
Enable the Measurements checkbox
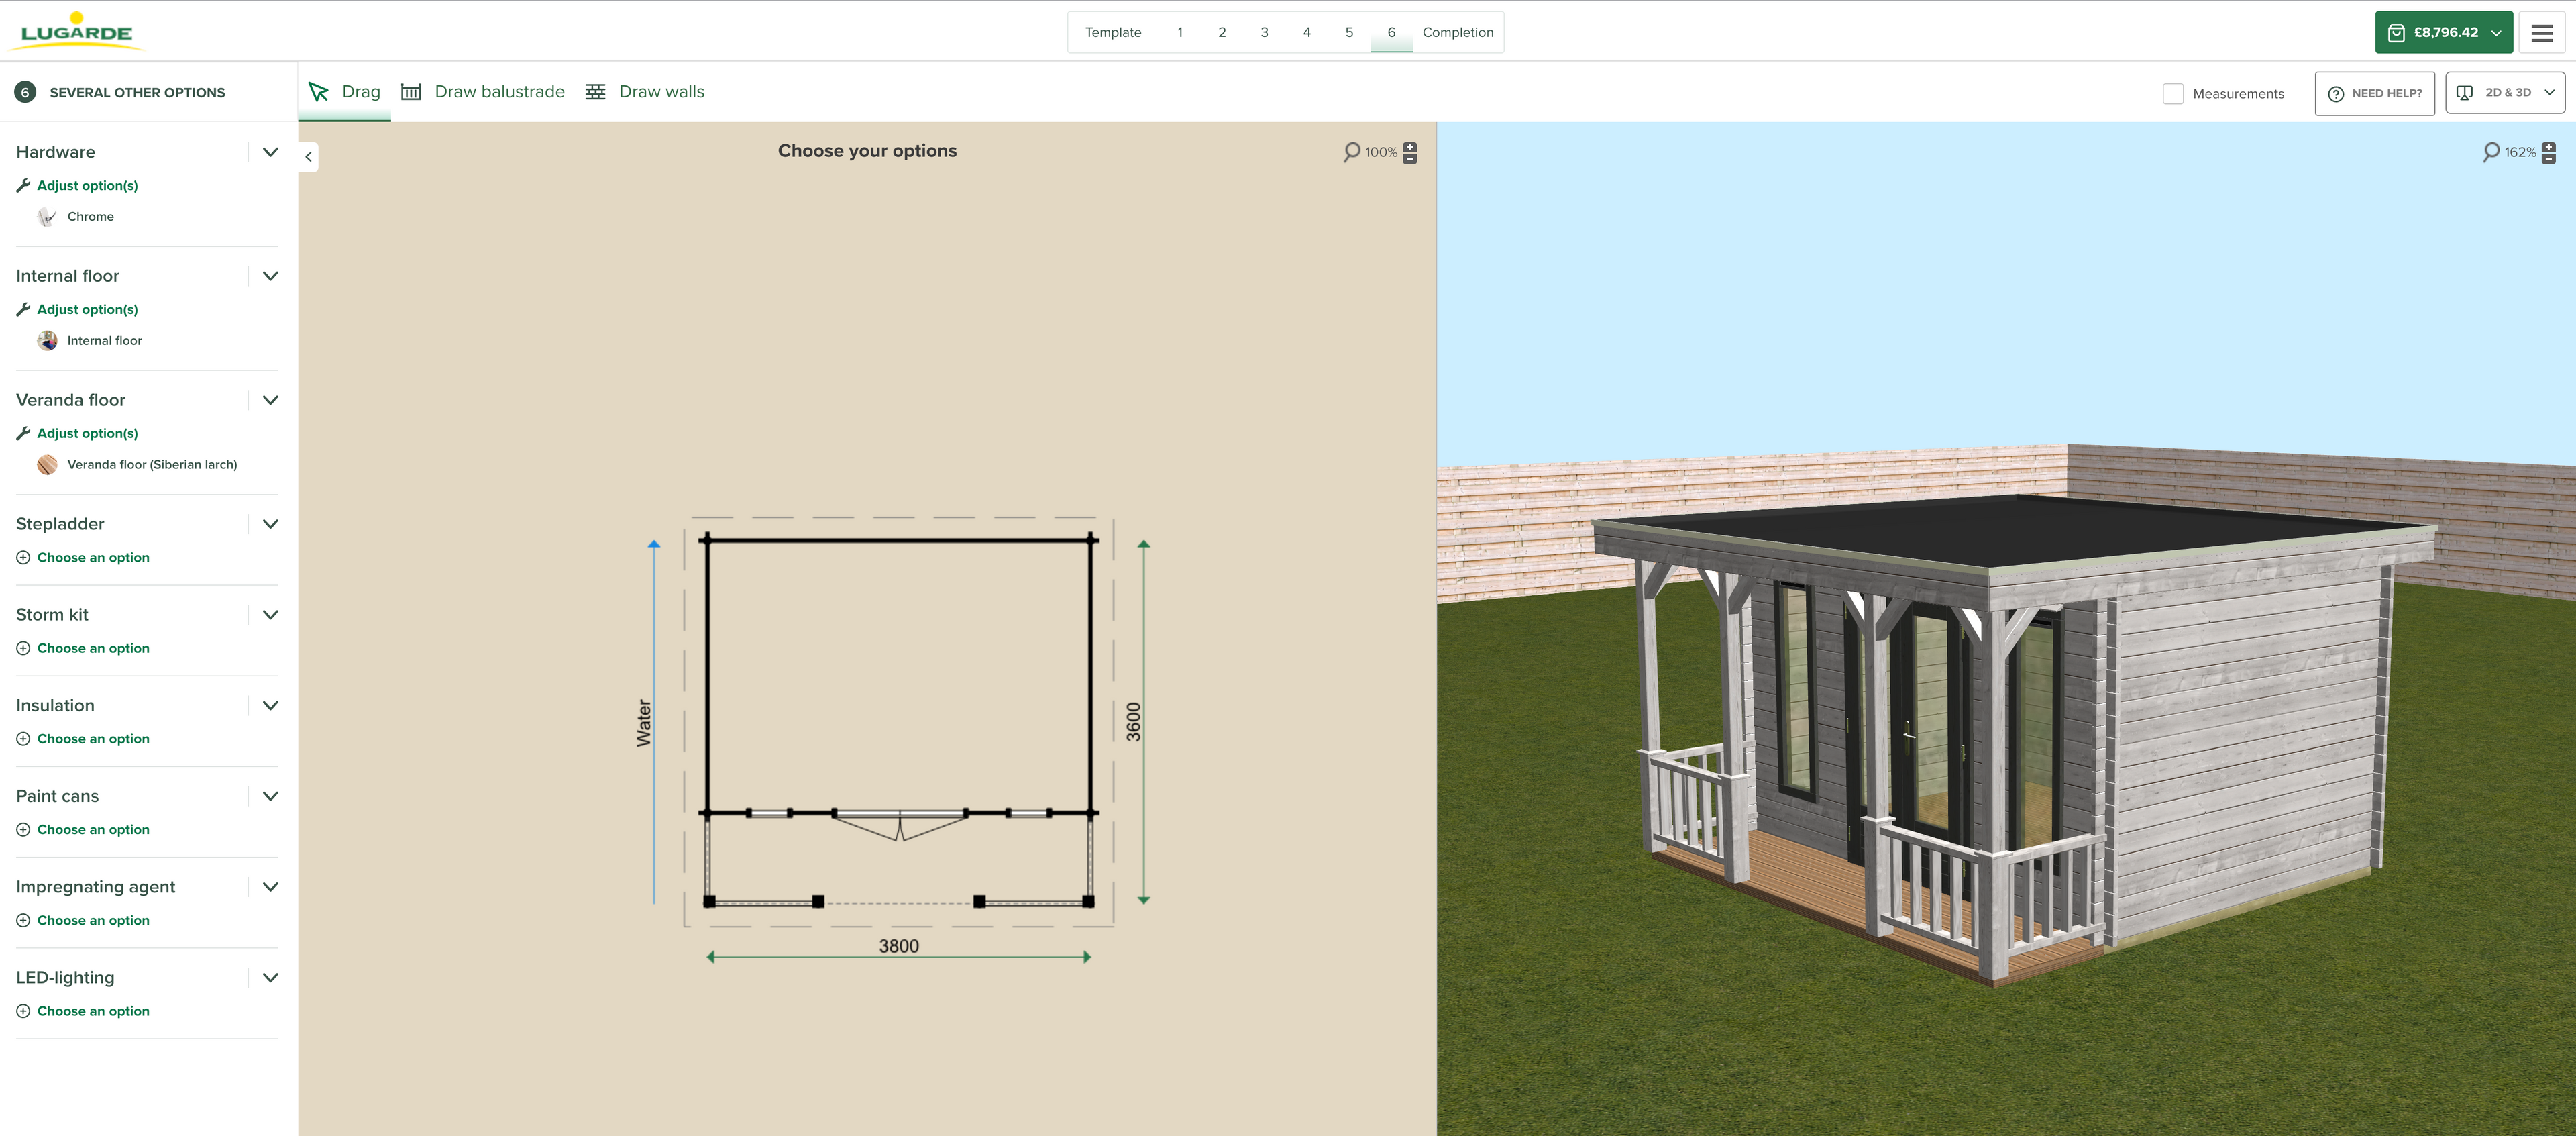[x=2172, y=94]
